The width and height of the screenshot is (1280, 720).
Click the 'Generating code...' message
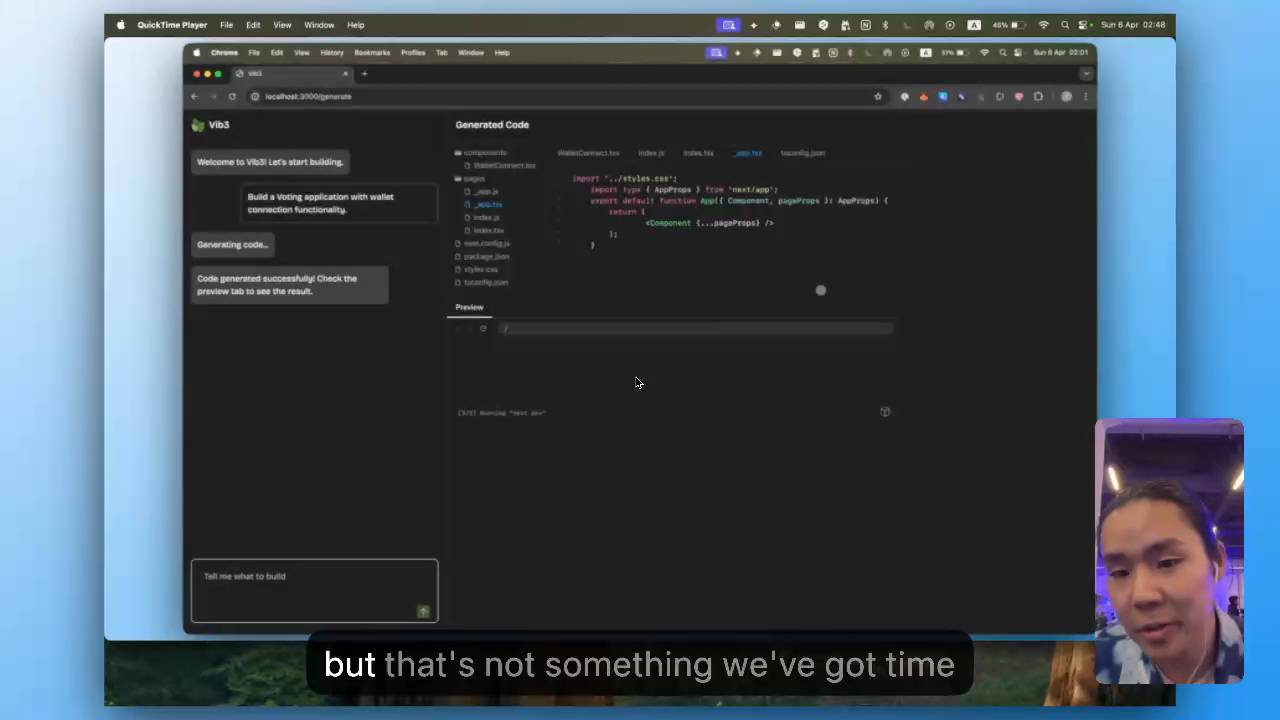[x=232, y=245]
